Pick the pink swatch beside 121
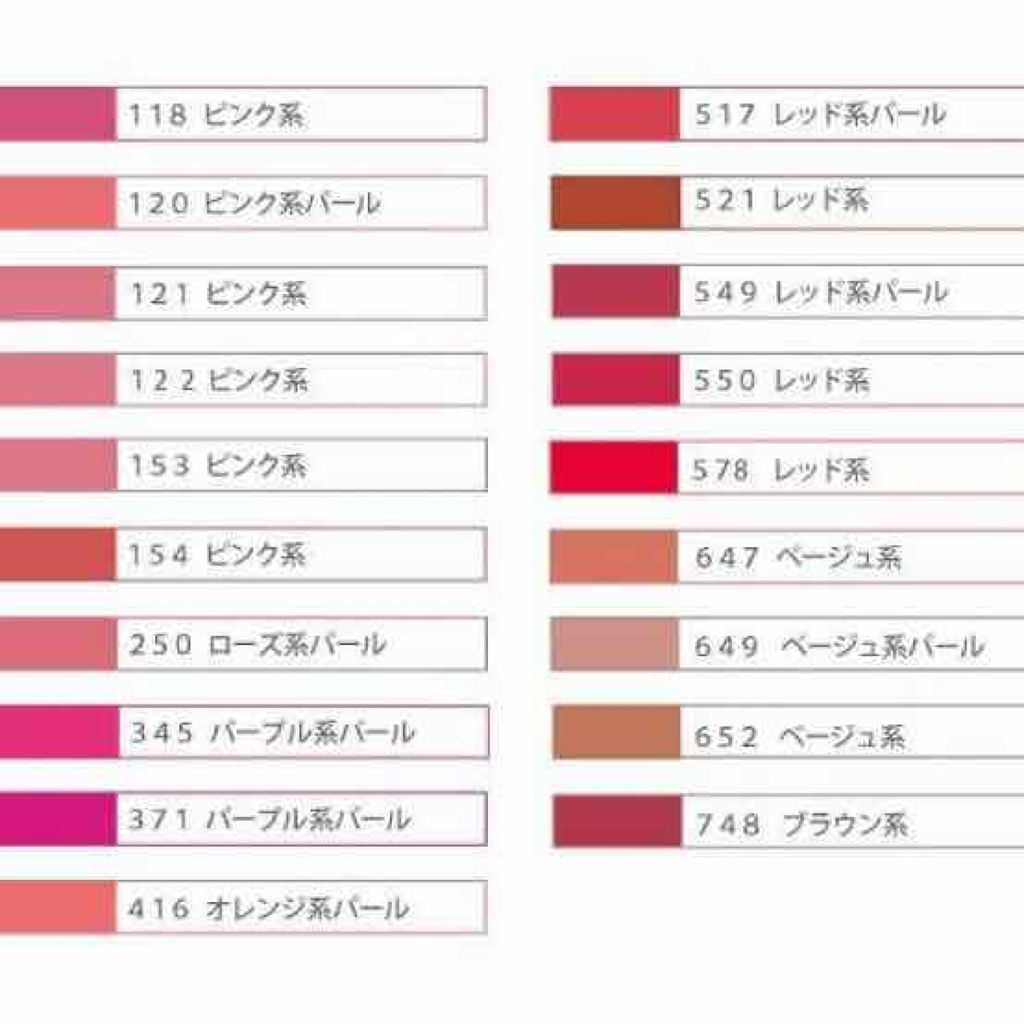The height and width of the screenshot is (1024, 1024). click(56, 293)
